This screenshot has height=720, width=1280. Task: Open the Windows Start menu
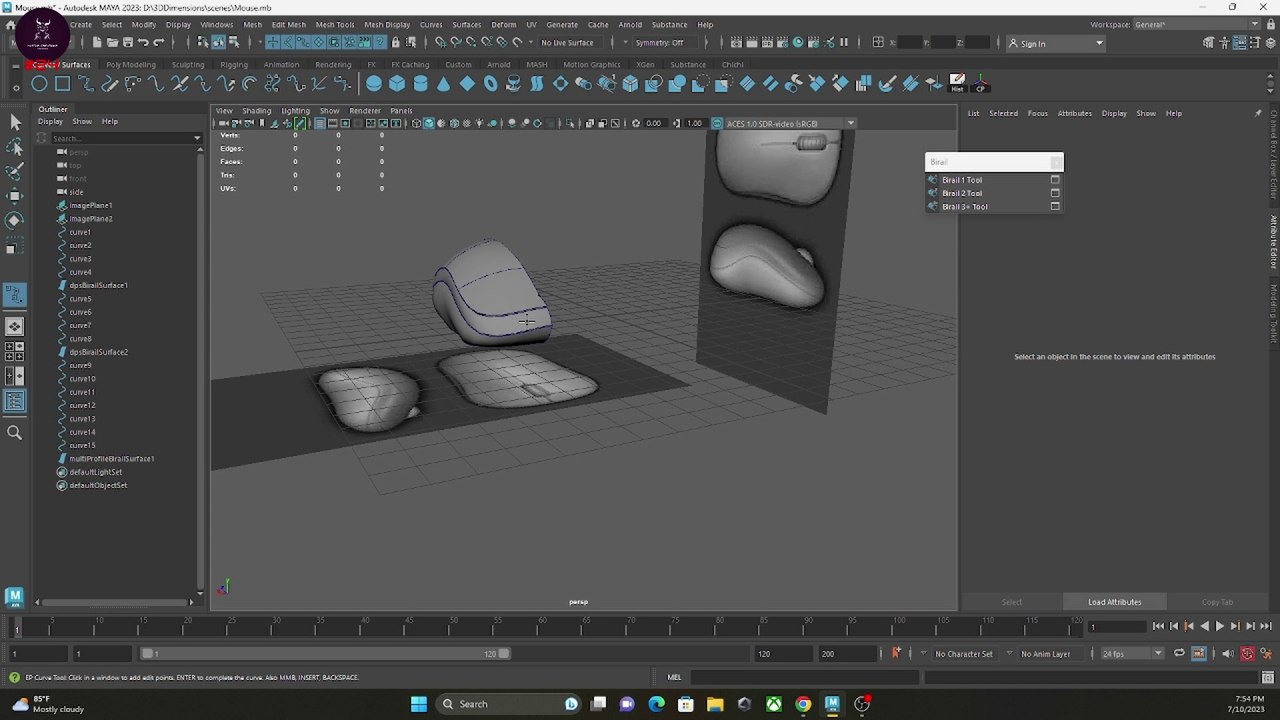(419, 704)
